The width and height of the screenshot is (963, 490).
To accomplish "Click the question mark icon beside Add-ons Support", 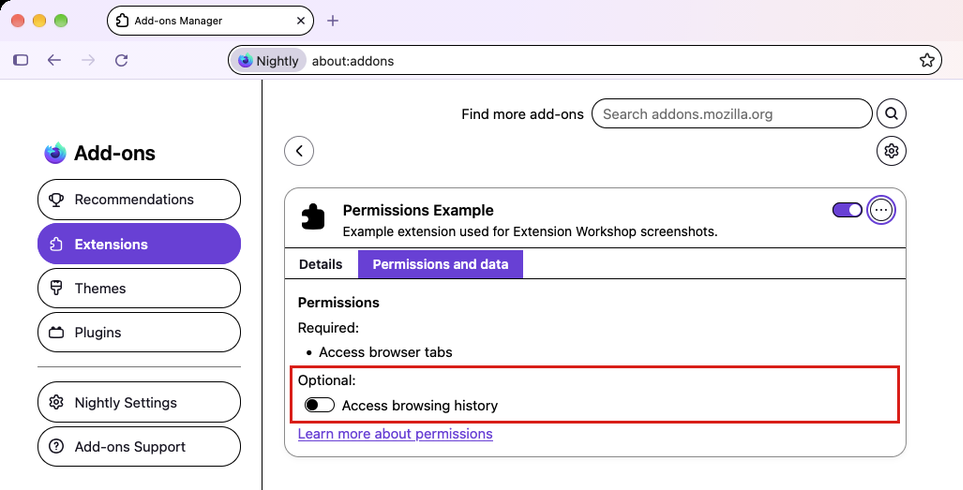I will tap(57, 446).
